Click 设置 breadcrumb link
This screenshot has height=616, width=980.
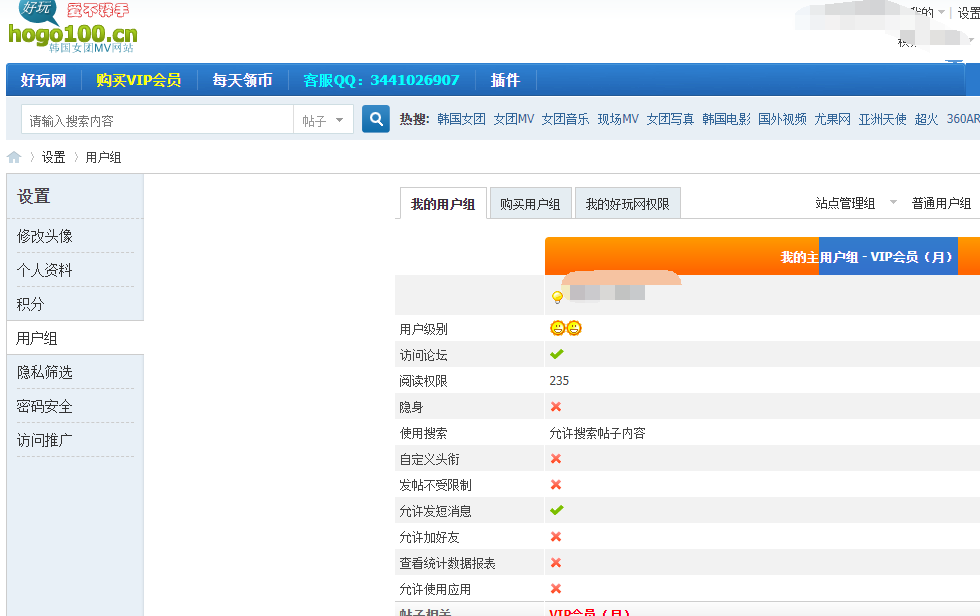click(53, 157)
